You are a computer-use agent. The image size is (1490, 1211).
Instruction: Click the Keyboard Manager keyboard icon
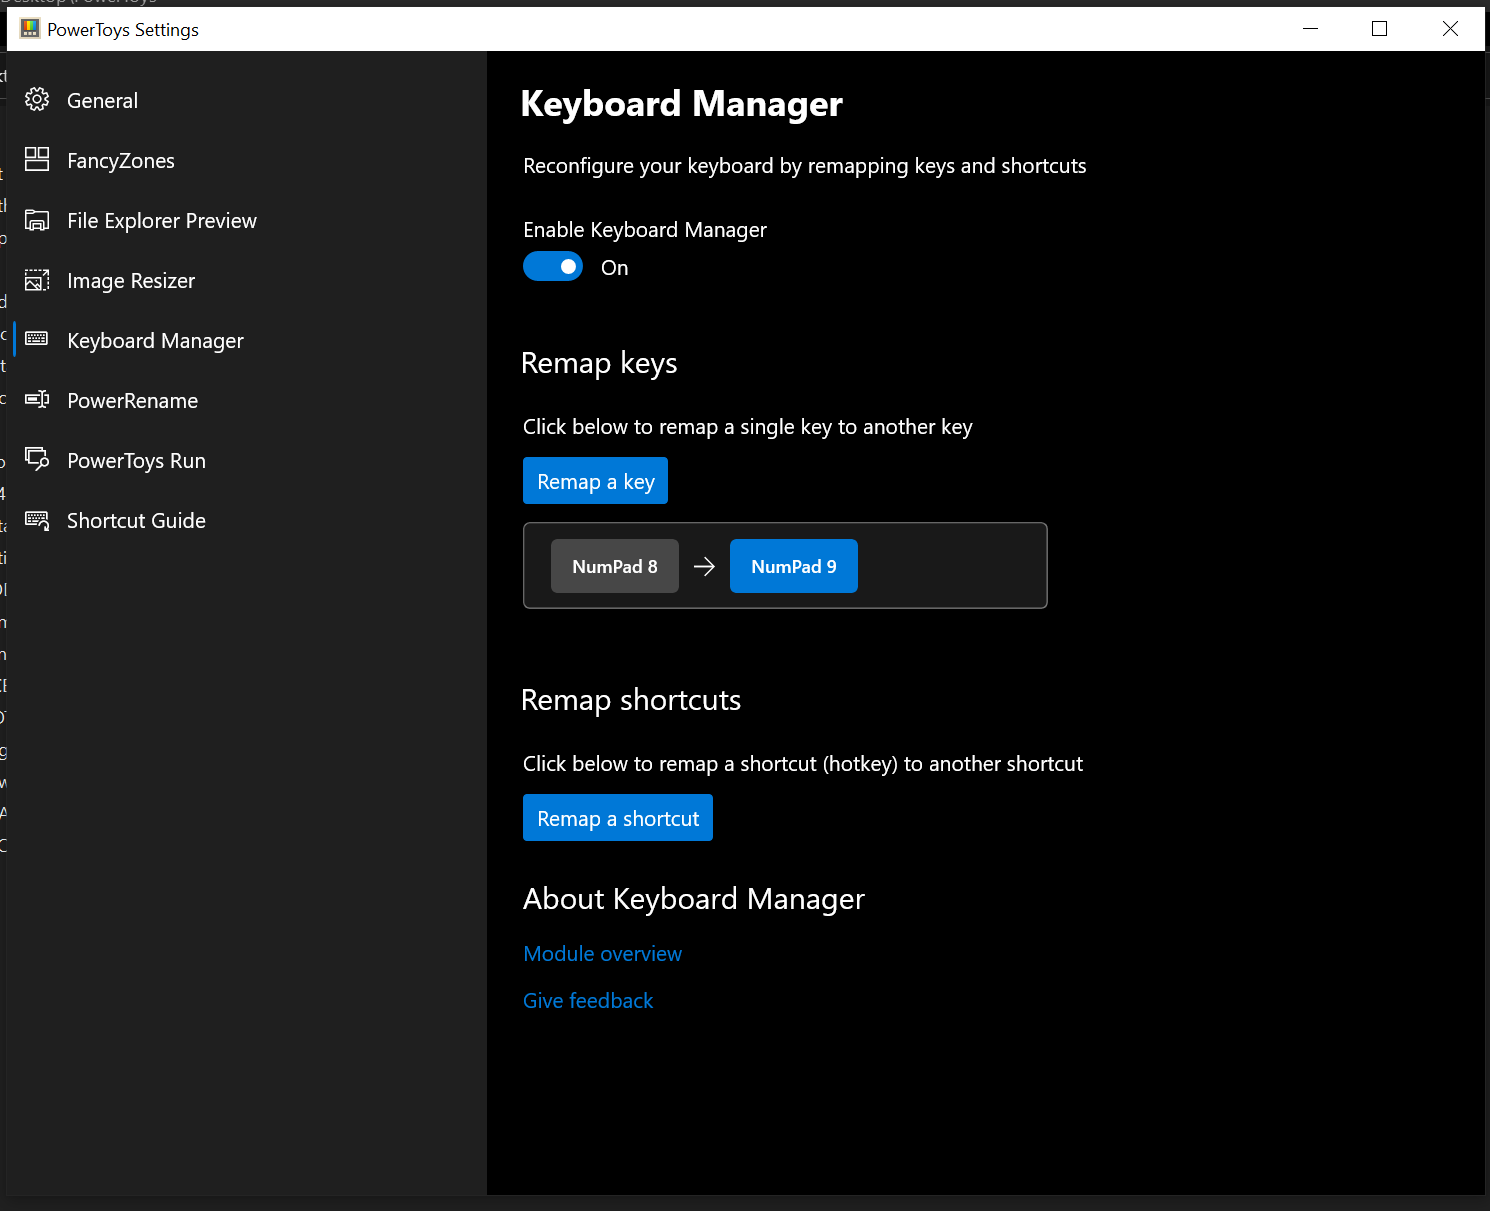pos(37,340)
